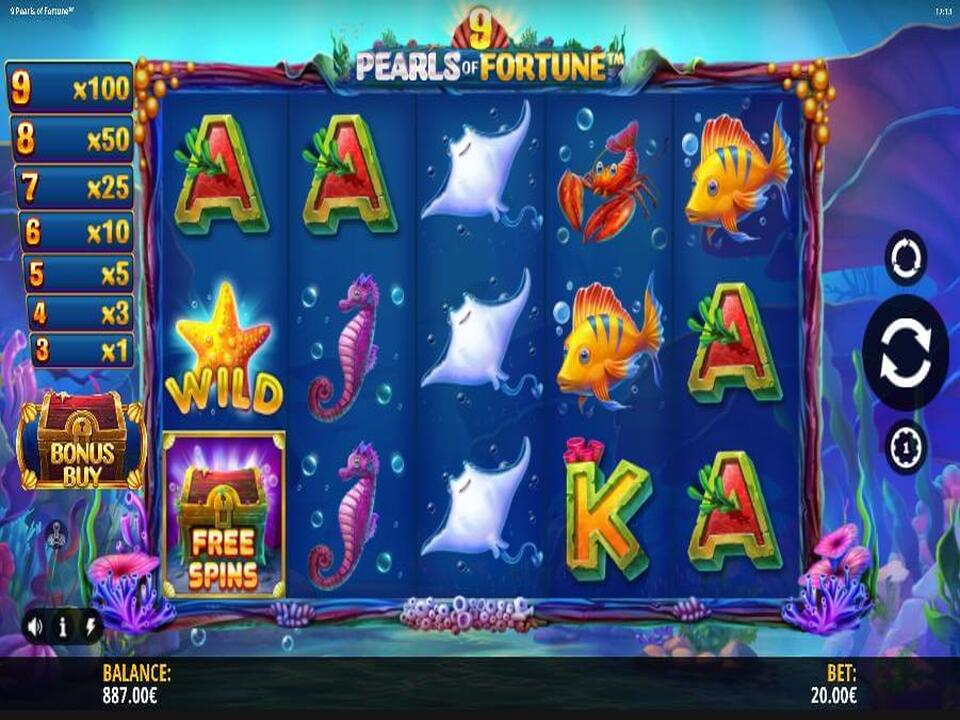Toggle turbo spin lightning icon
960x720 pixels.
pos(90,626)
